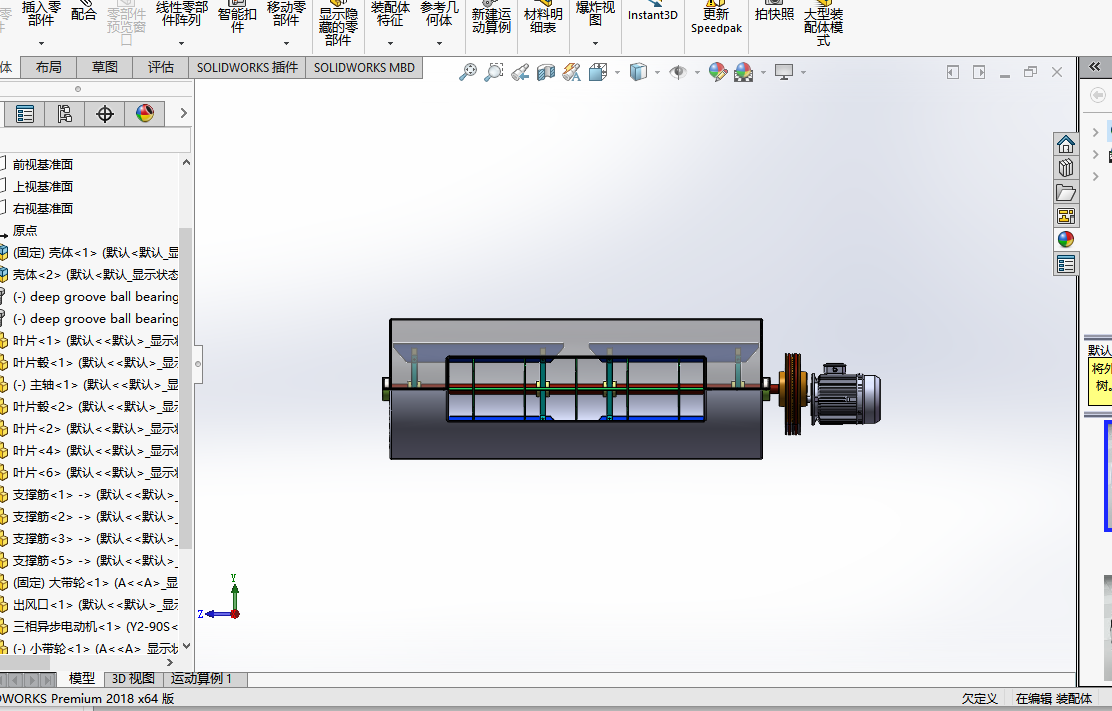
Task: Click the 拍快照 button
Action: 774,11
